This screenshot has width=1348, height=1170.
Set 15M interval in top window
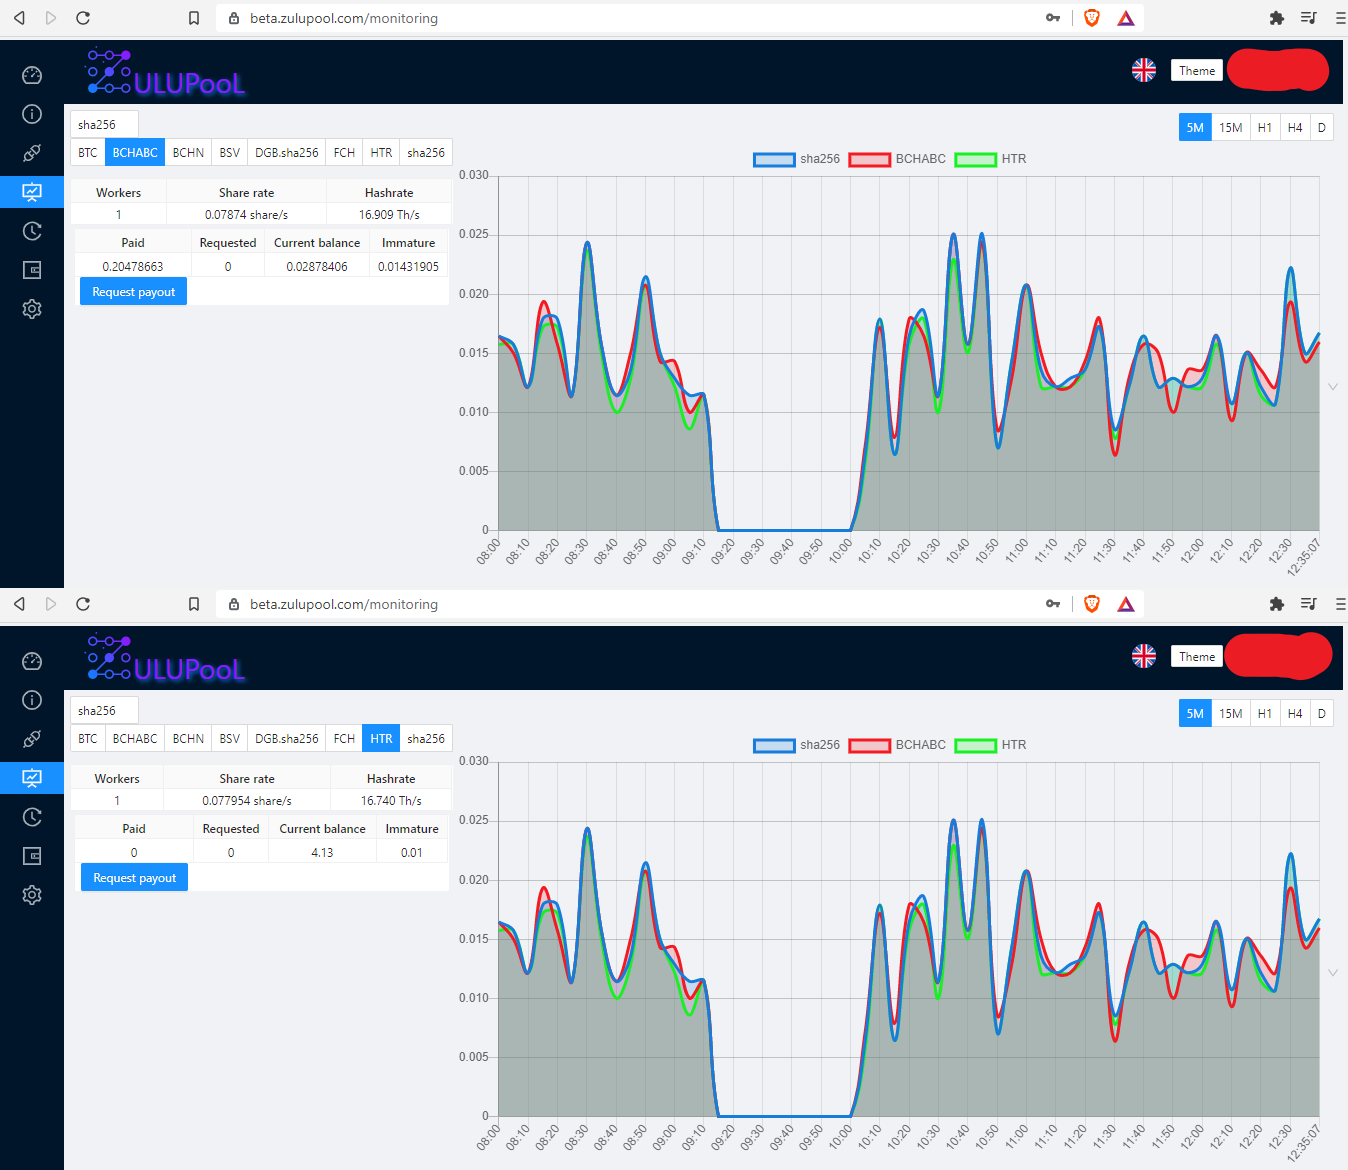pos(1230,127)
